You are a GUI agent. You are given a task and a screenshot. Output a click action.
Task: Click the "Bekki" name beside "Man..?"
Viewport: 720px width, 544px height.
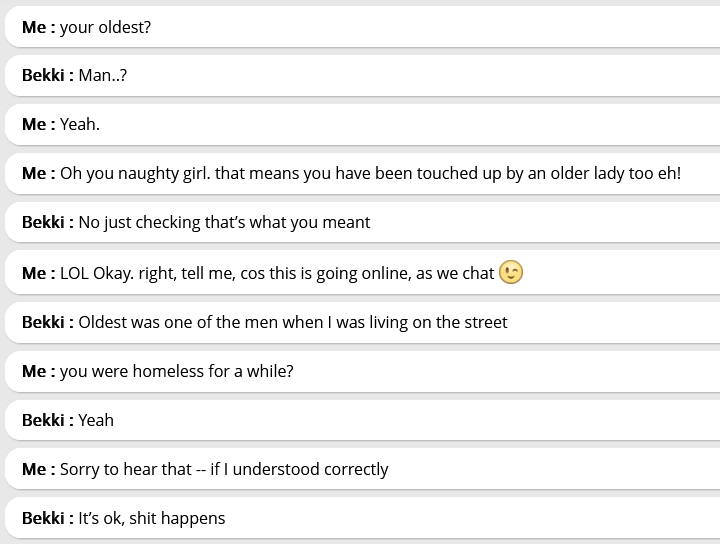click(44, 76)
